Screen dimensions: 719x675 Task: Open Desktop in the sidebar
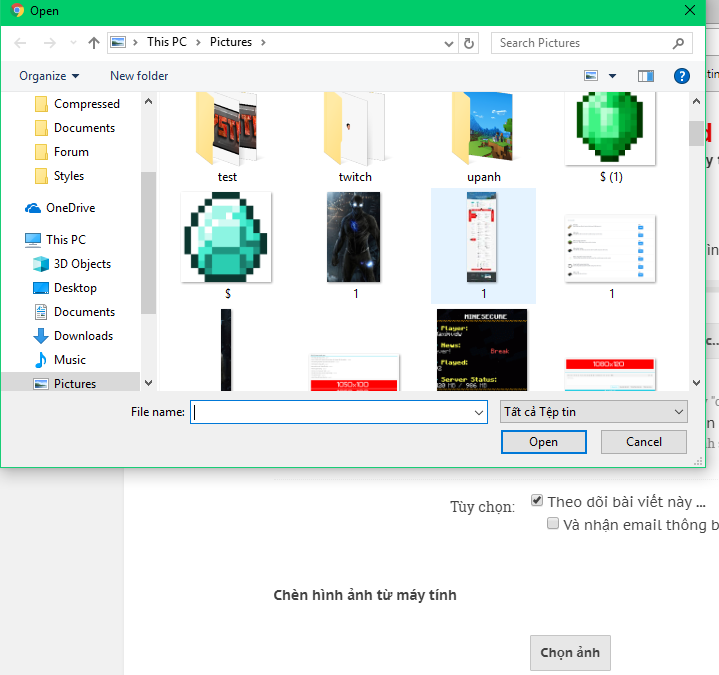tap(65, 288)
